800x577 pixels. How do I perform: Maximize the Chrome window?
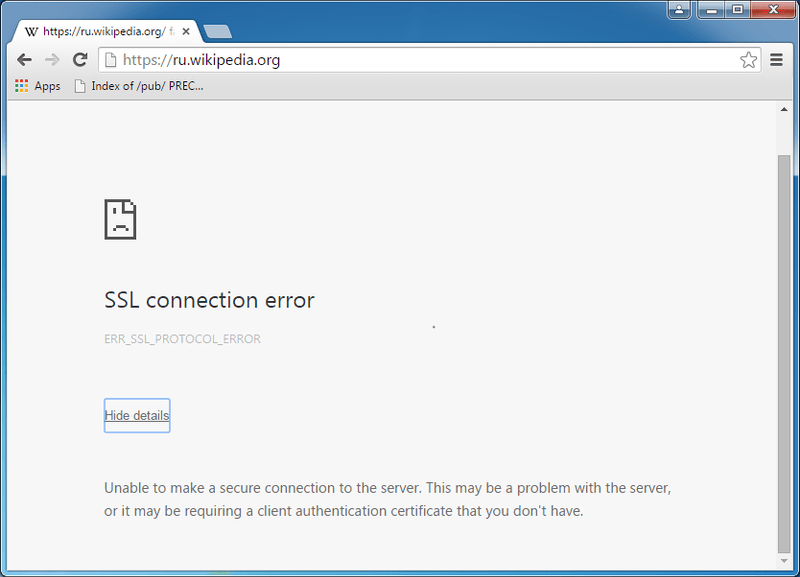click(737, 9)
